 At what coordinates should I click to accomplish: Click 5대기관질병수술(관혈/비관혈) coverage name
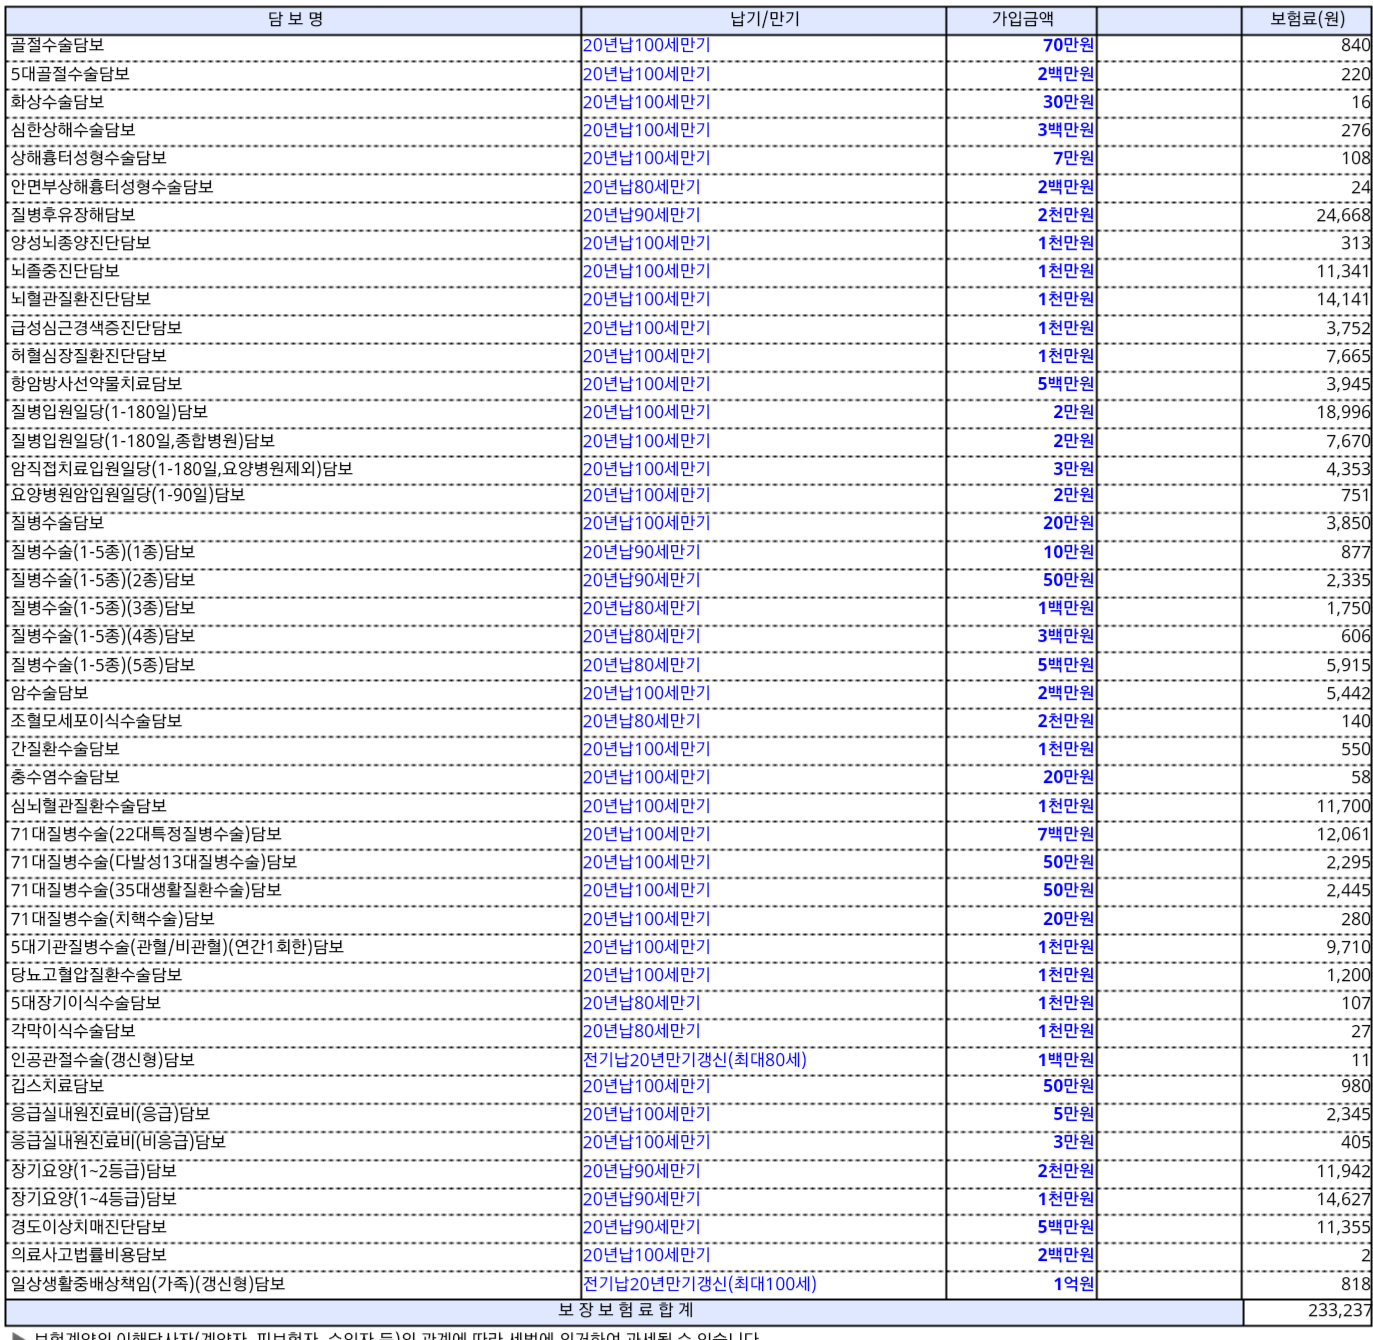point(177,947)
